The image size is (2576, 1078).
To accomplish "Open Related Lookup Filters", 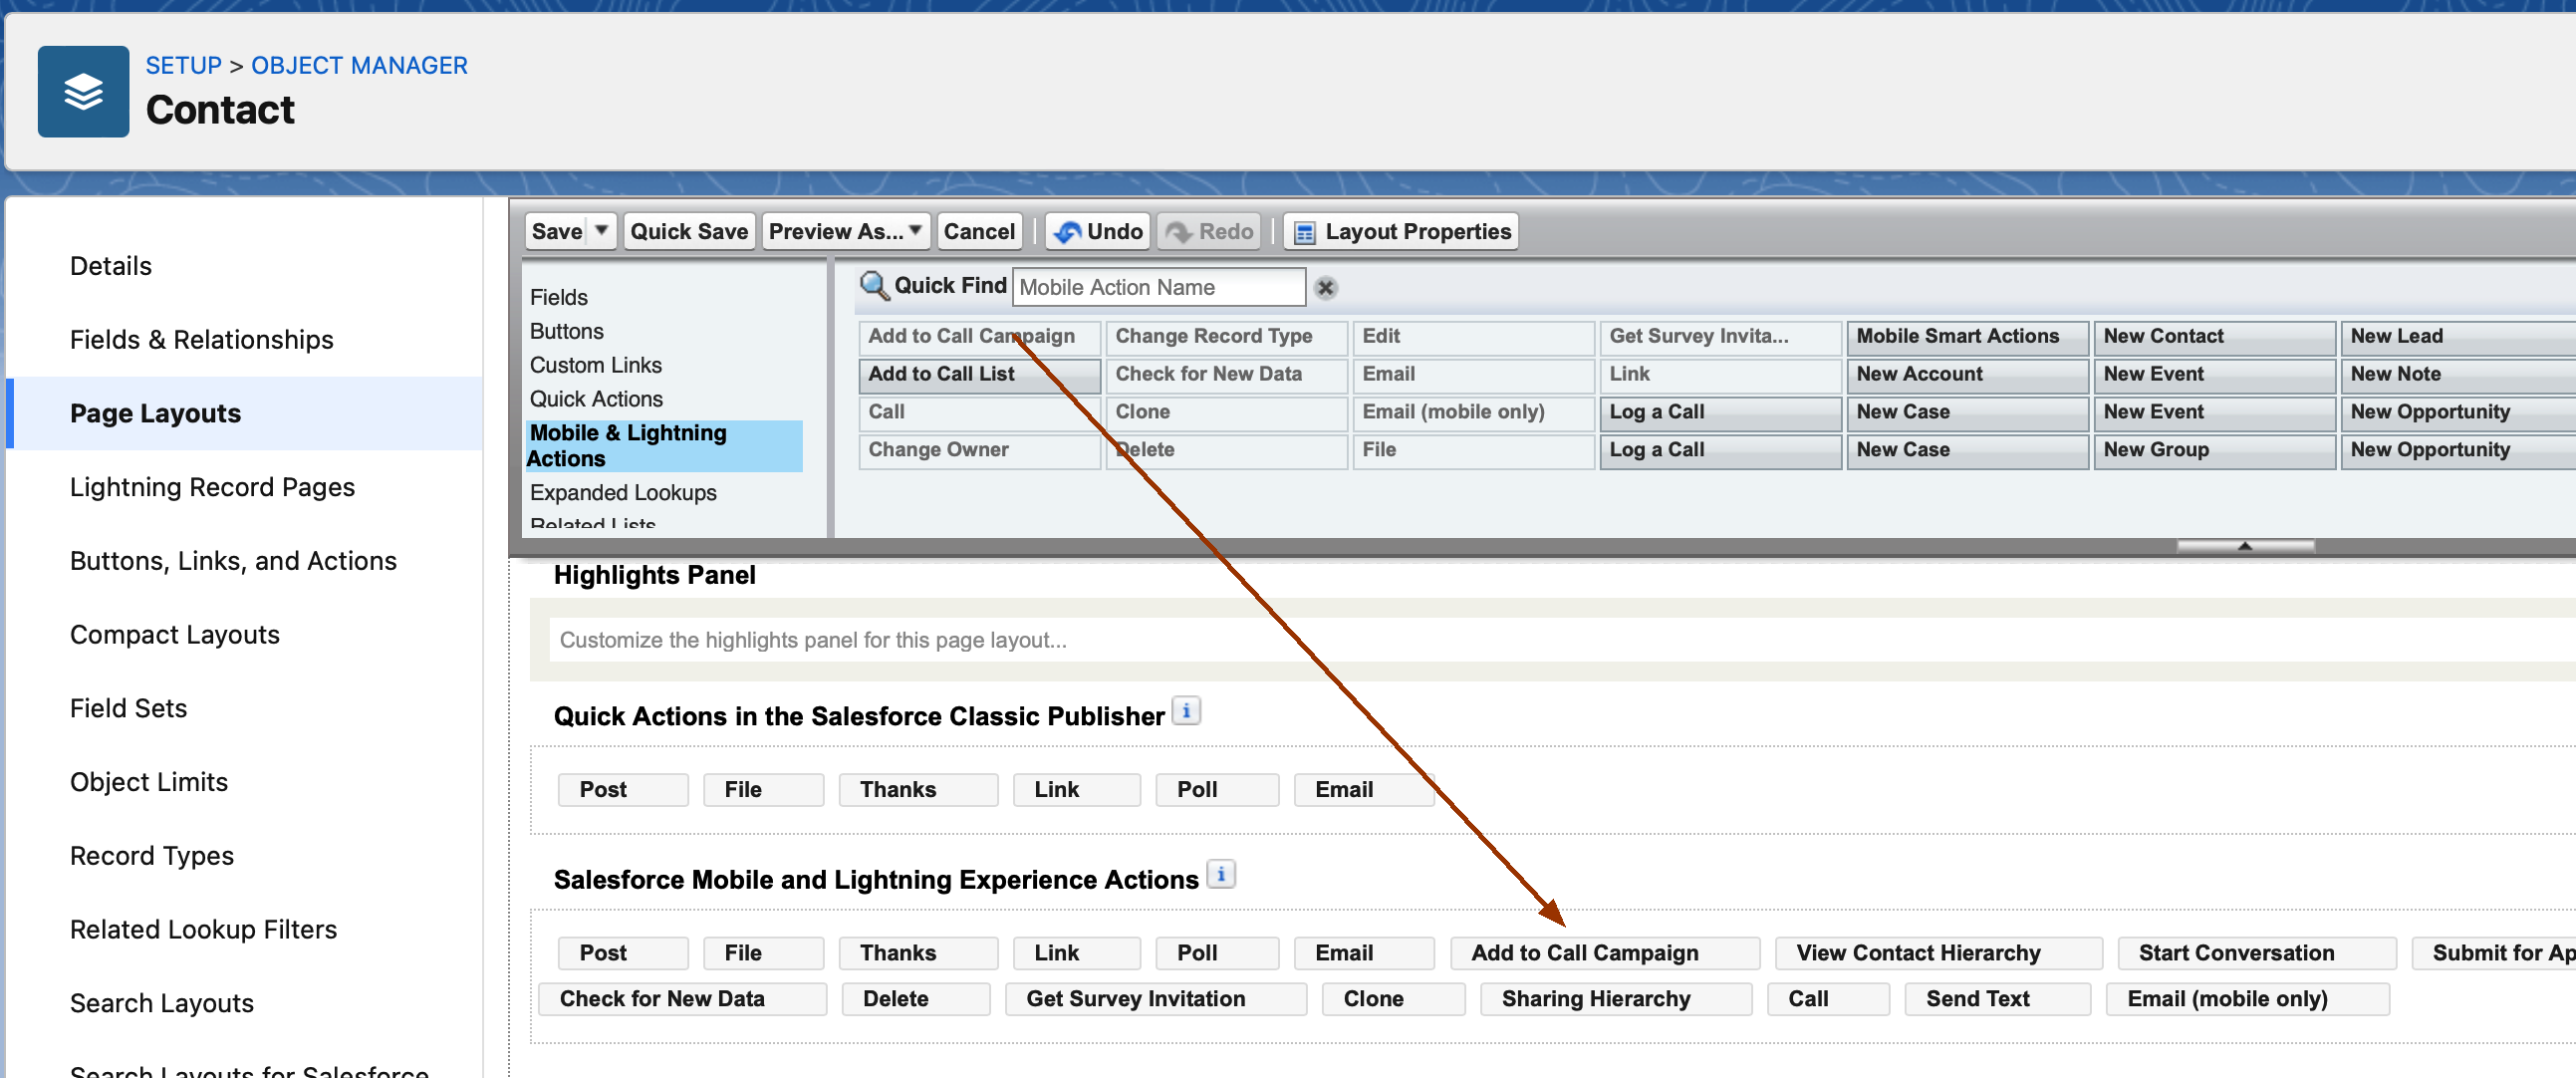I will tap(204, 930).
